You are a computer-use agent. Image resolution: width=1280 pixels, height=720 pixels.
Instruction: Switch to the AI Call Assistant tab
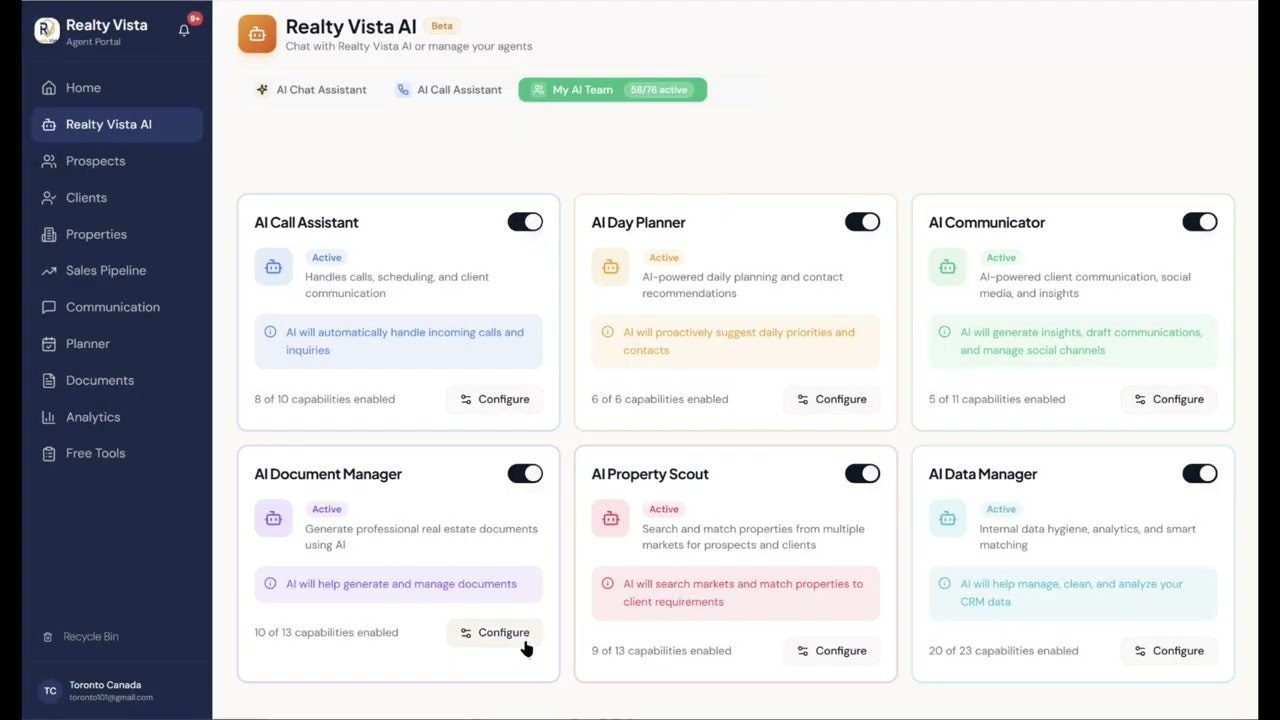449,90
